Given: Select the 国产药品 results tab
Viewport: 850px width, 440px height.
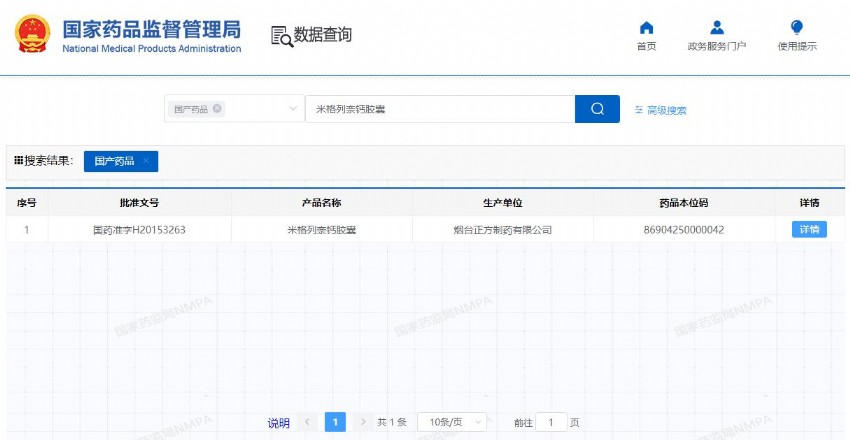Looking at the screenshot, I should 114,161.
